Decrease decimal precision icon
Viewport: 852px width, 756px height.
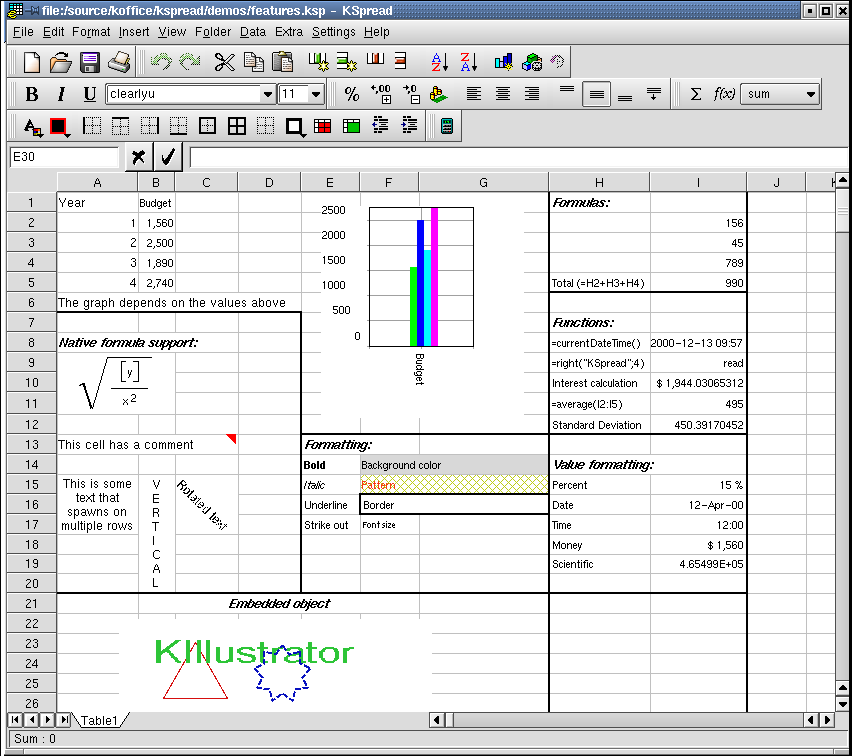pyautogui.click(x=410, y=94)
